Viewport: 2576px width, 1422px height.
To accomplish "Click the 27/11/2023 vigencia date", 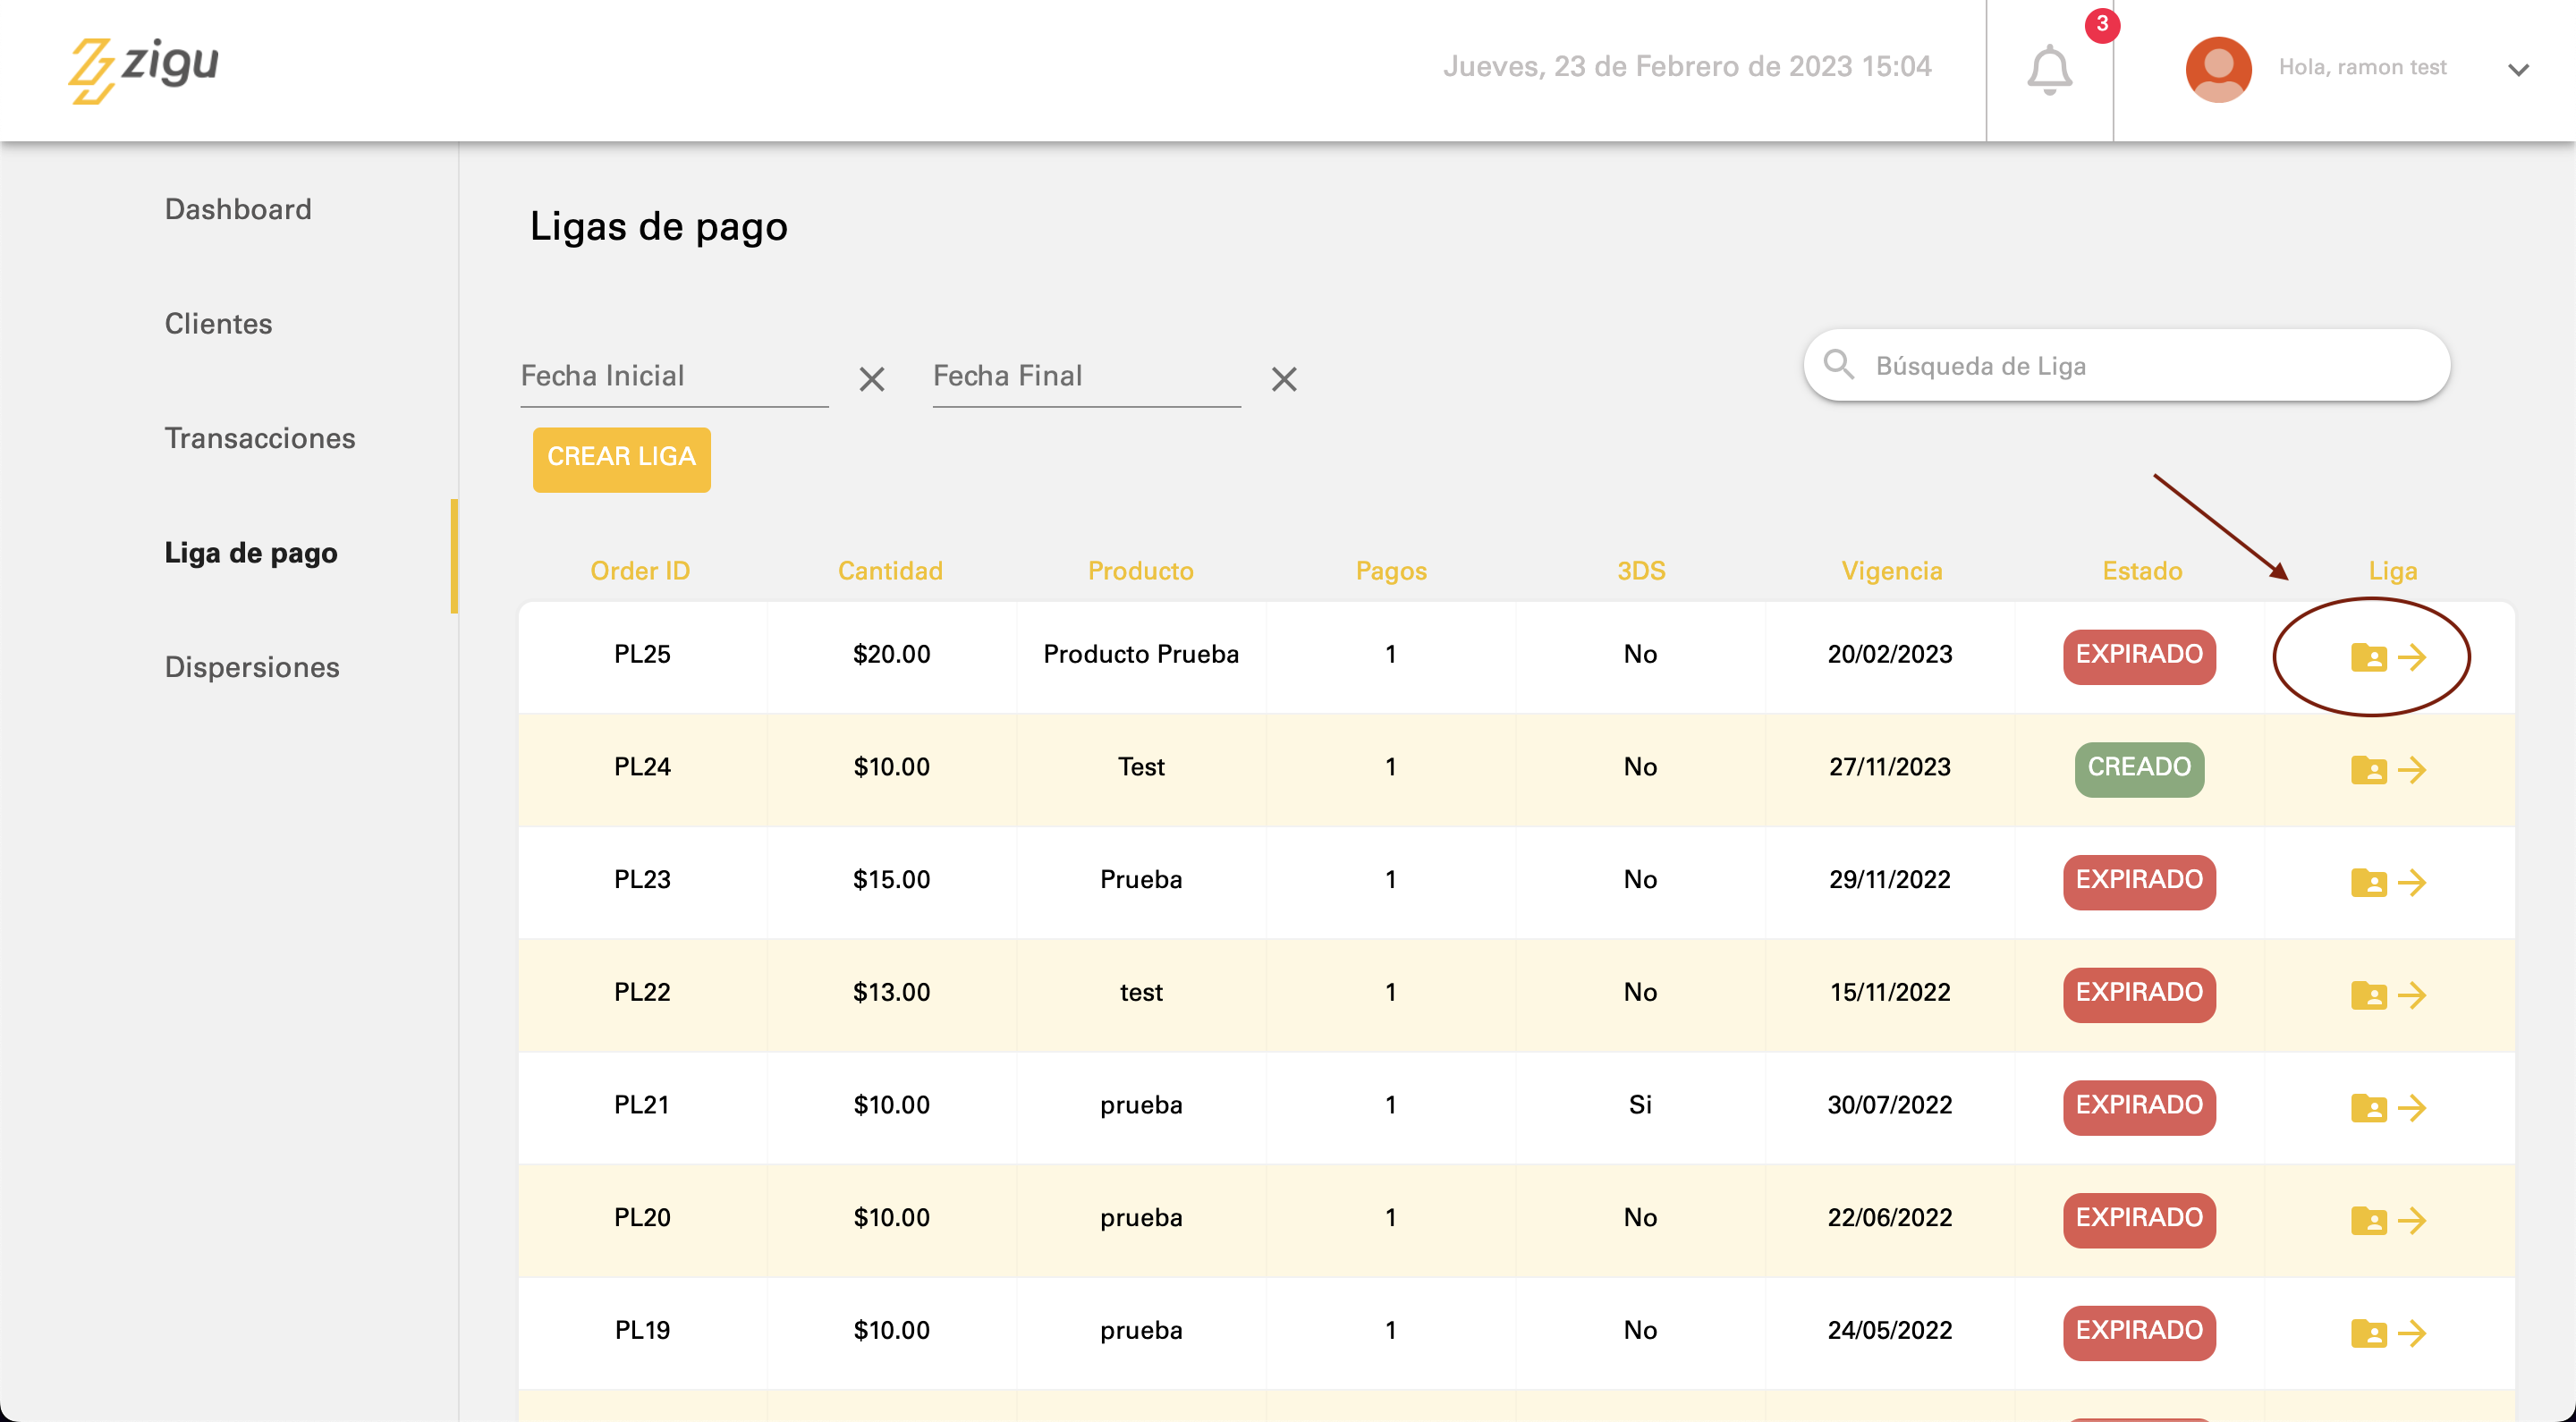I will pos(1890,768).
